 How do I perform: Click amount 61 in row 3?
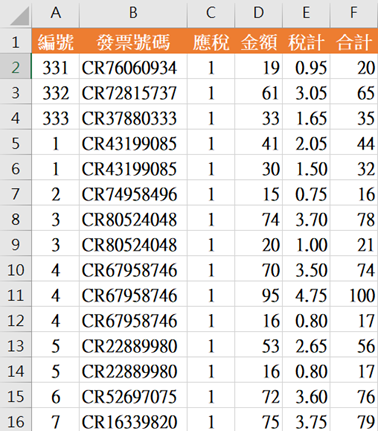point(259,93)
